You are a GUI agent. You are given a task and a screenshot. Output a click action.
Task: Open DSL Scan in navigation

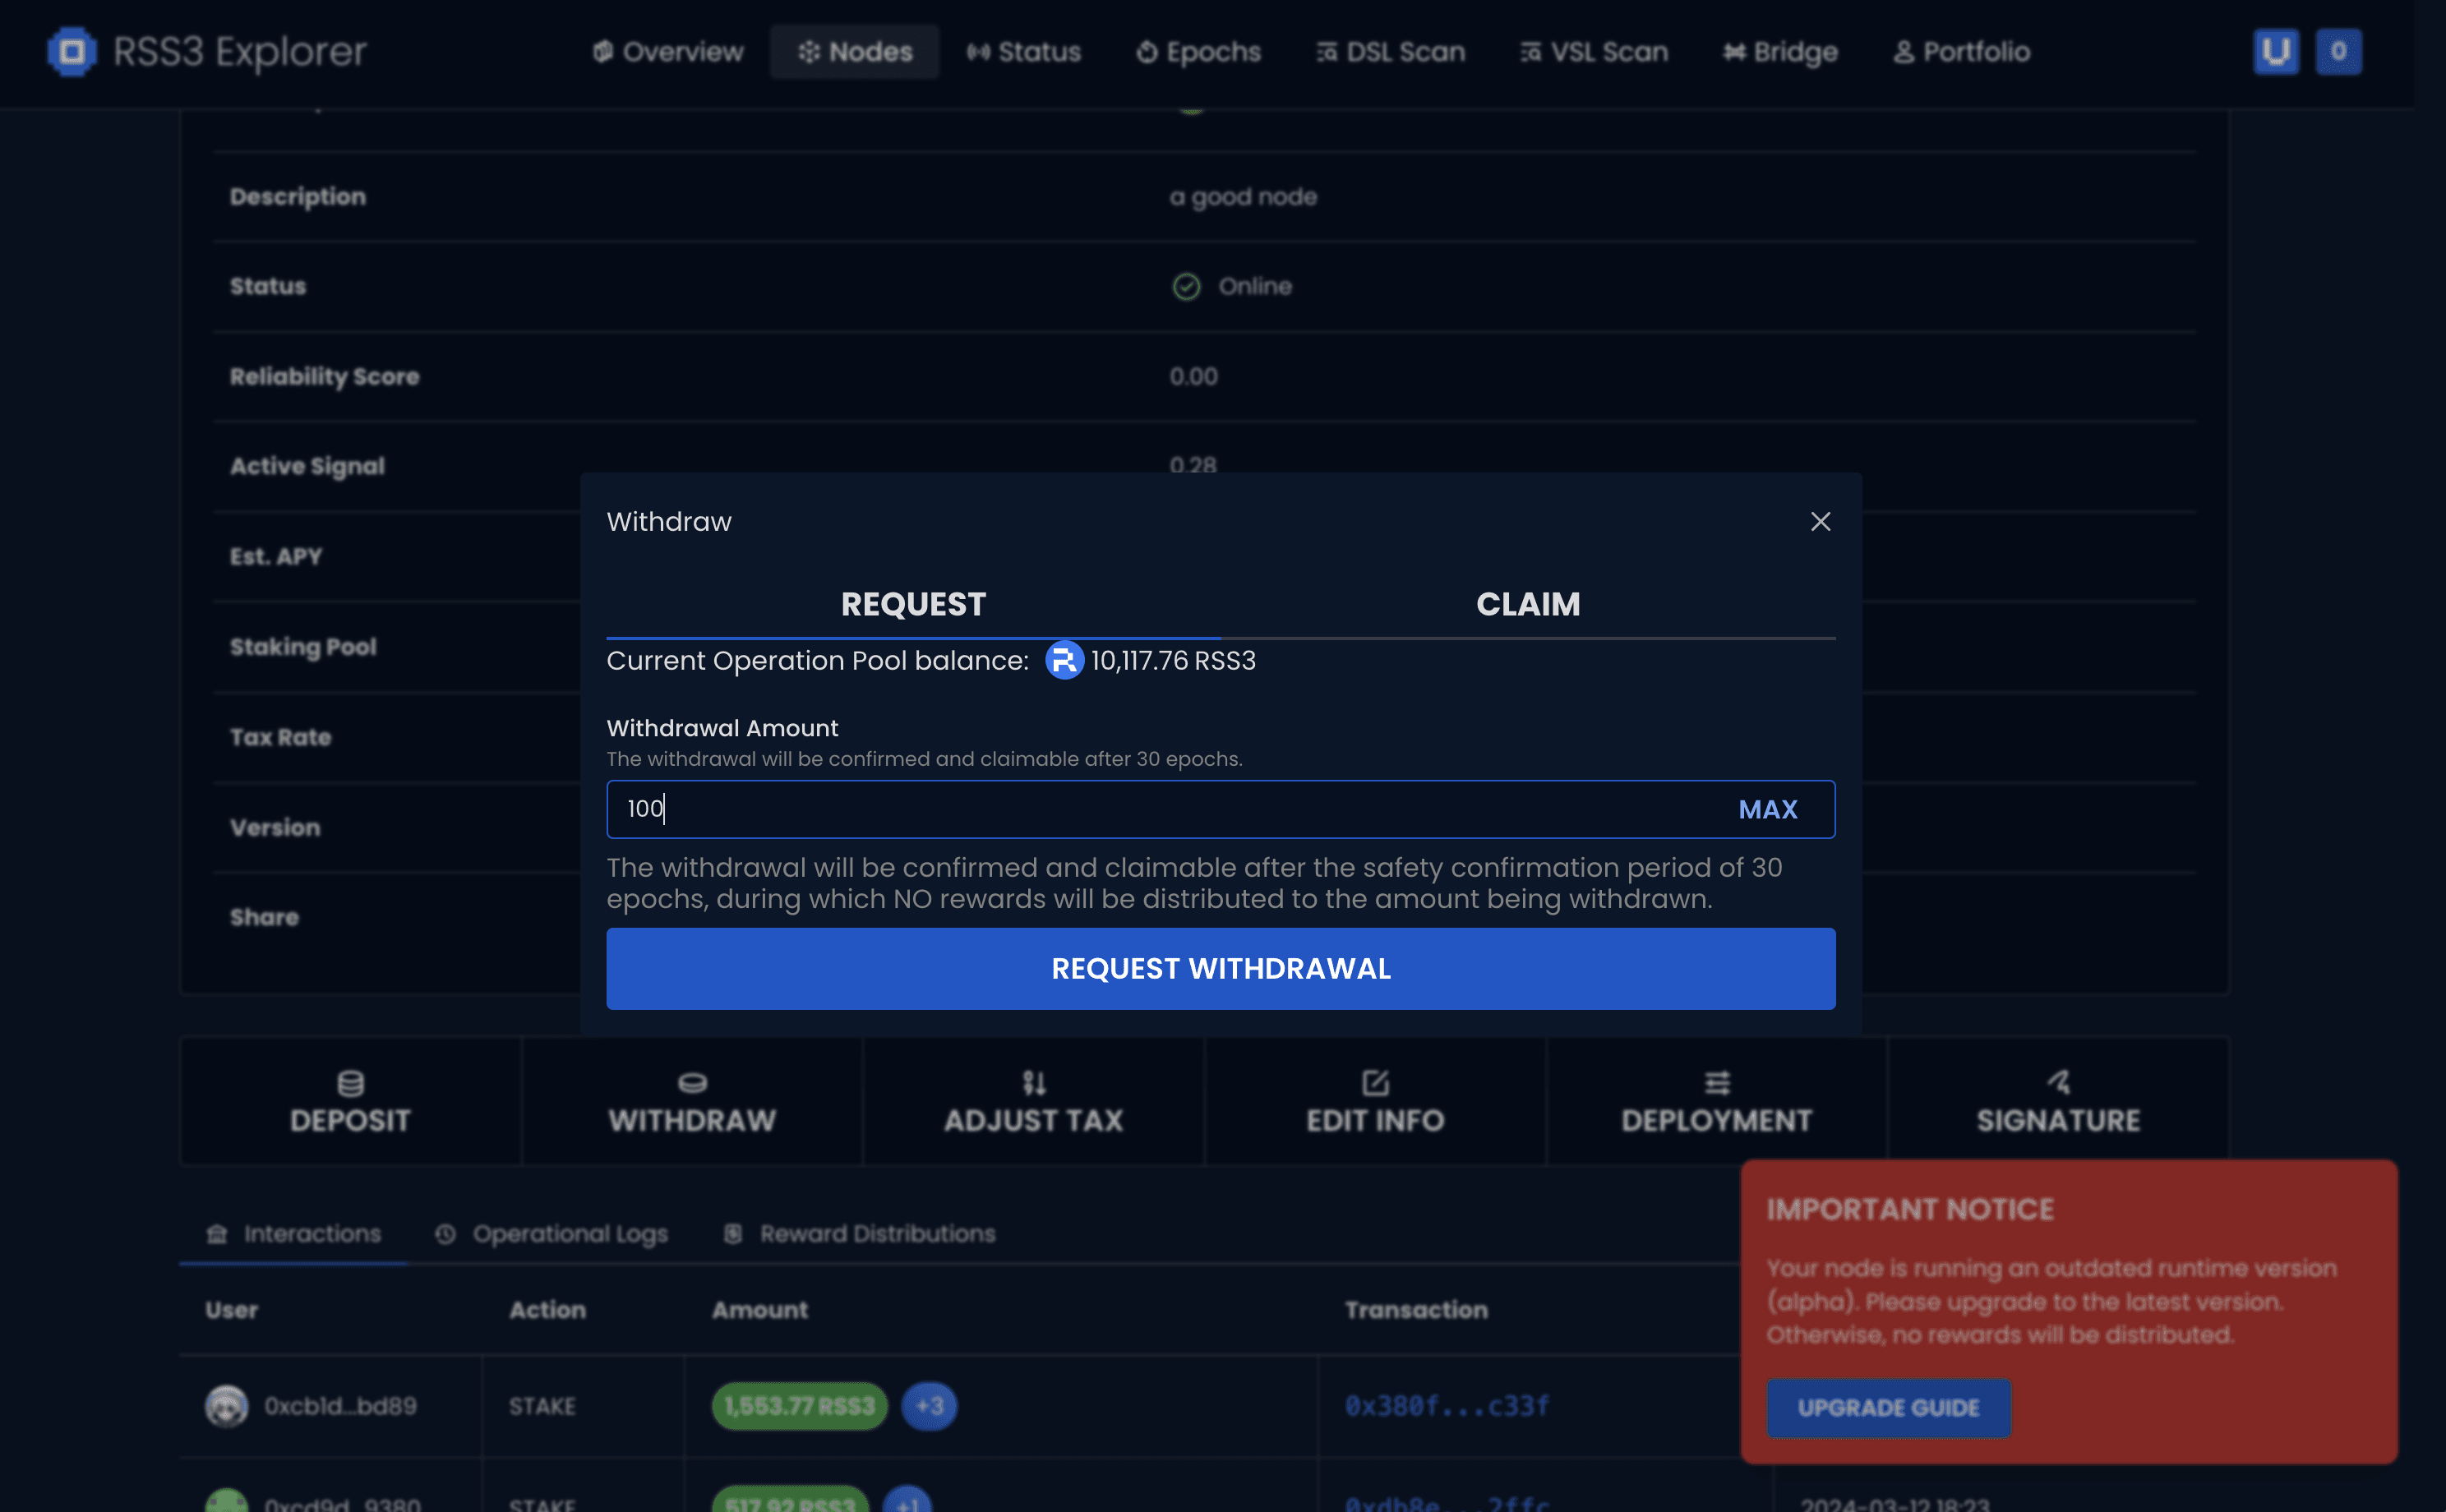(x=1391, y=52)
